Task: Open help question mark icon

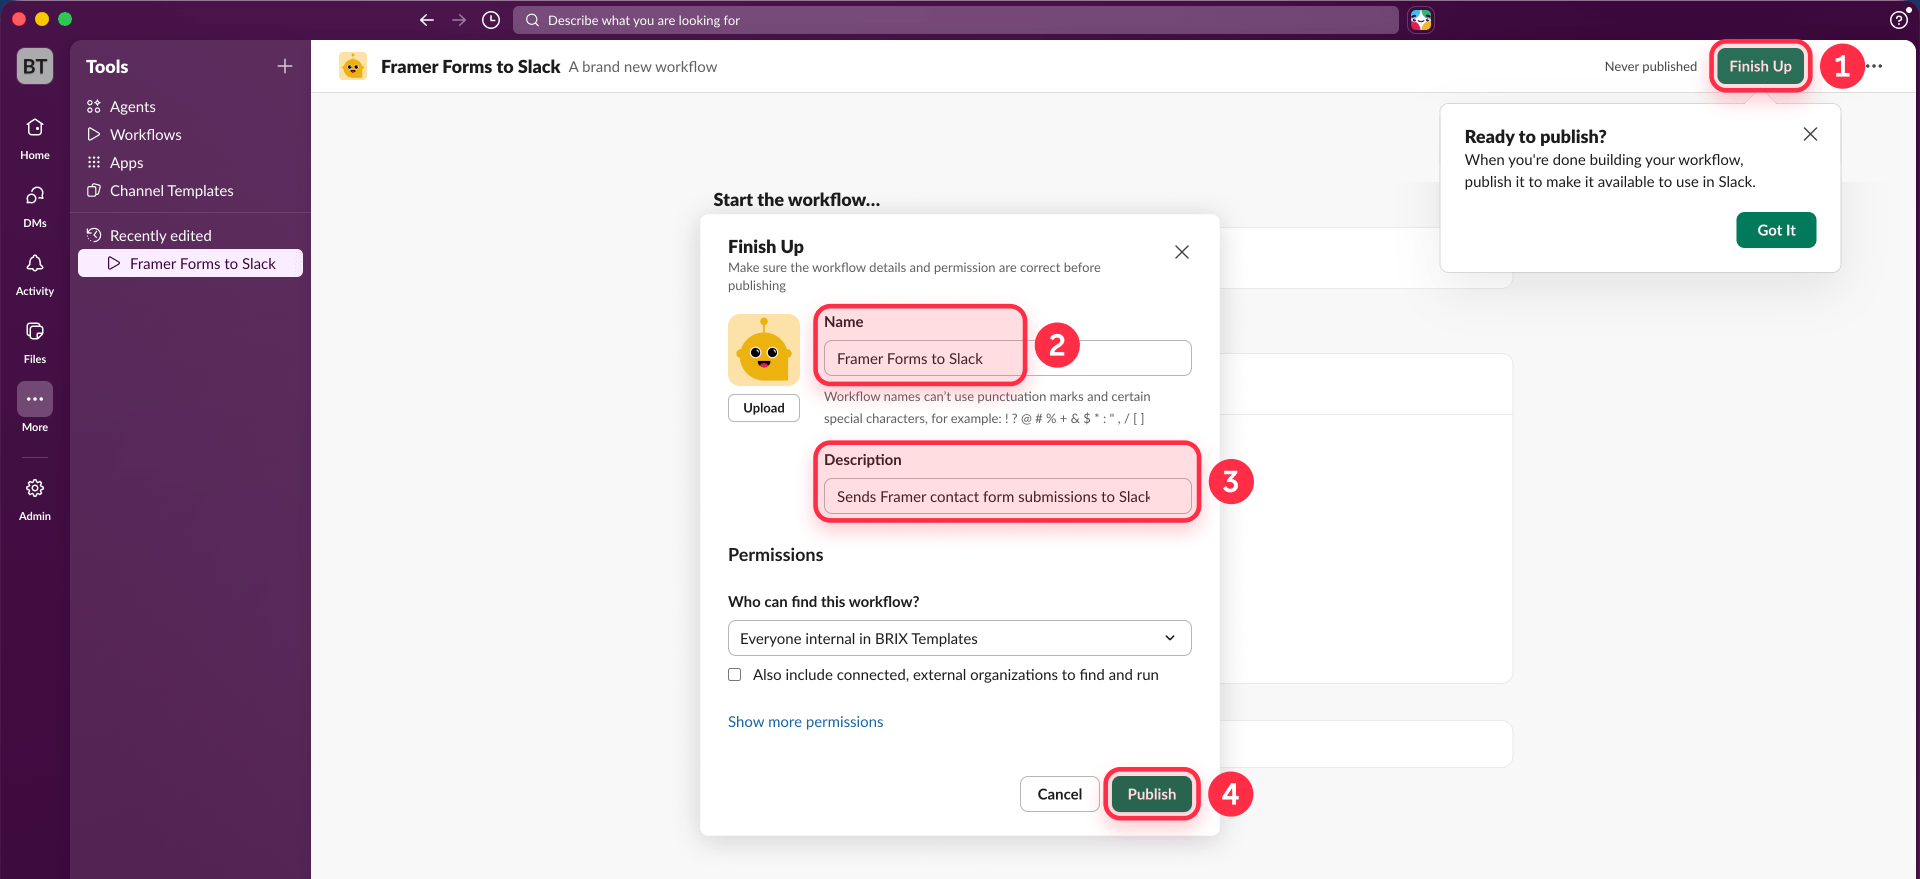Action: tap(1899, 20)
